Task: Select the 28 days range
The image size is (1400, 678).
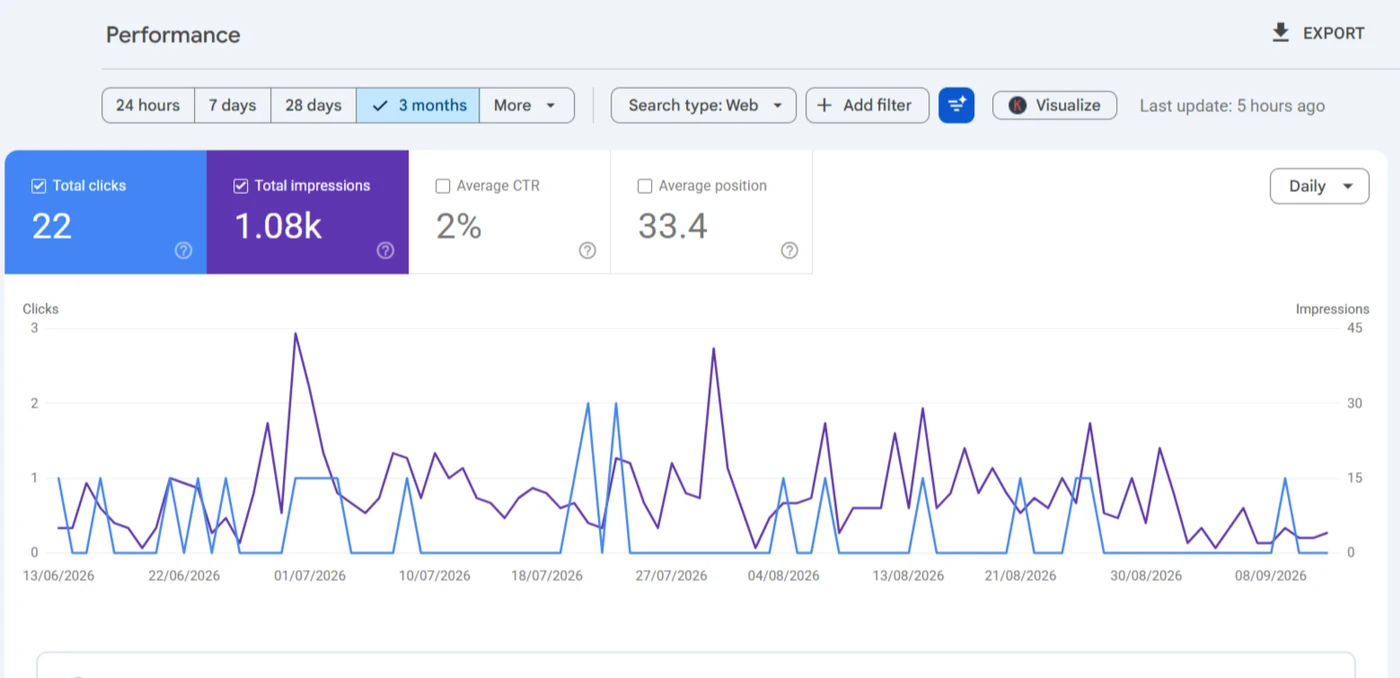Action: (x=313, y=105)
